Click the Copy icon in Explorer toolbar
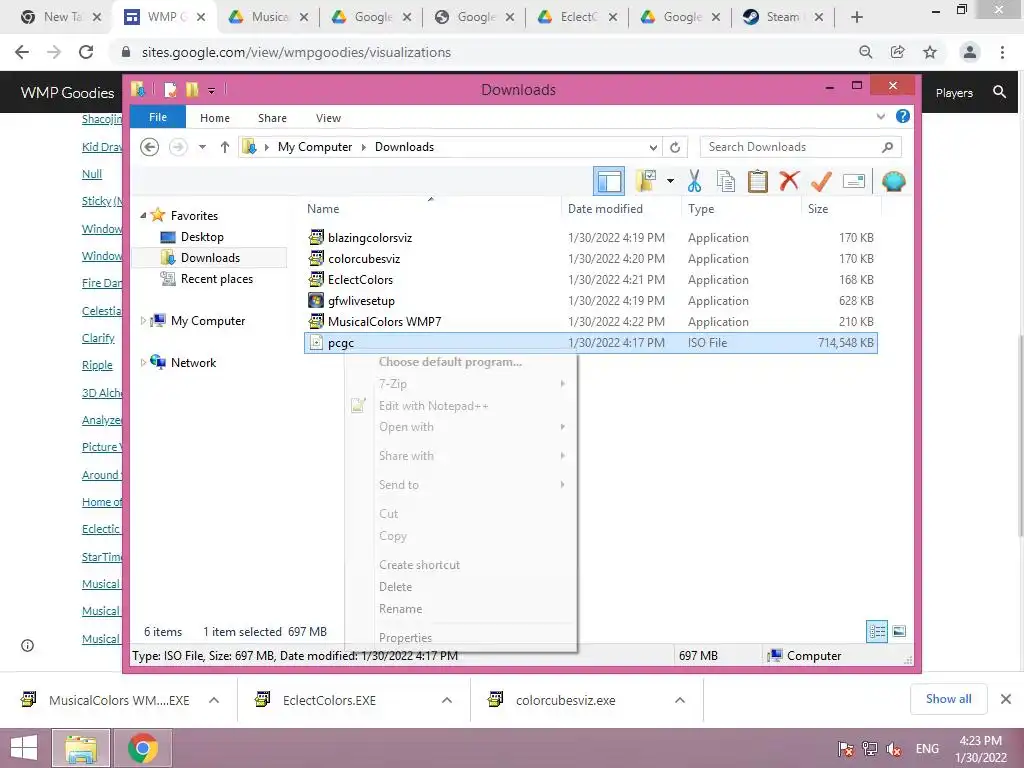Viewport: 1024px width, 768px height. coord(726,181)
